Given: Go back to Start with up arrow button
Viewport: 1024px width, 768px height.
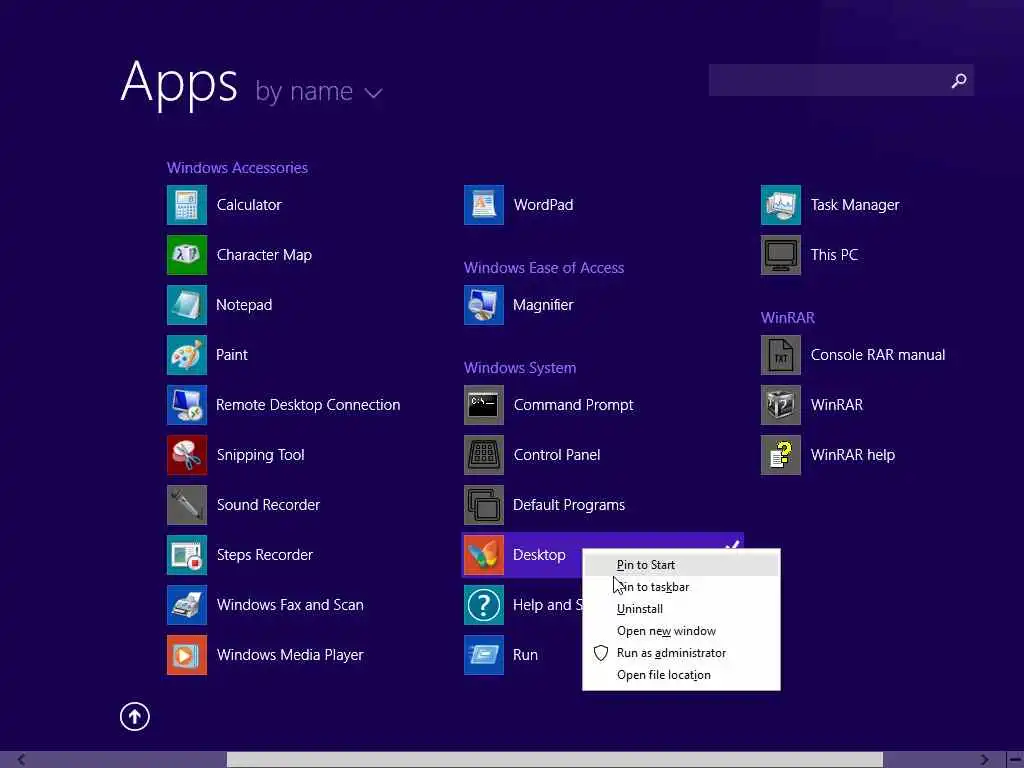Looking at the screenshot, I should tap(135, 716).
